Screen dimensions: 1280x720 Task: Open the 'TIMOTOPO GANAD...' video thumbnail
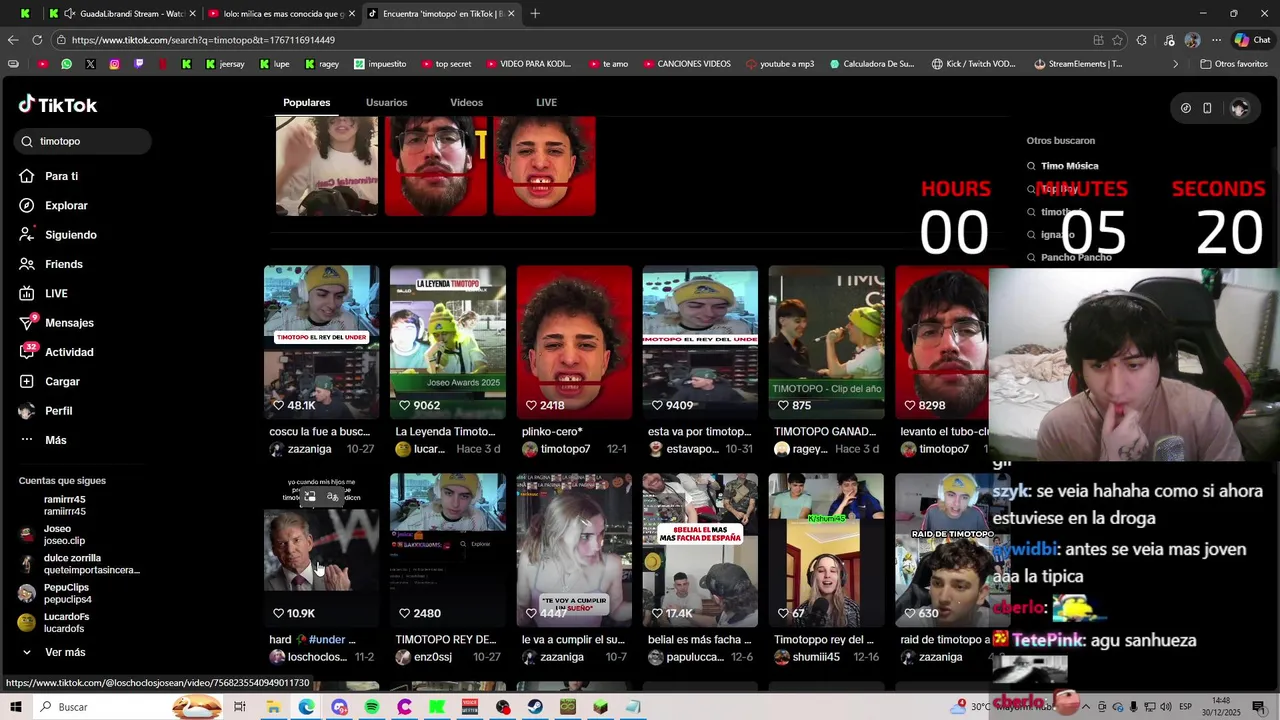click(x=826, y=342)
